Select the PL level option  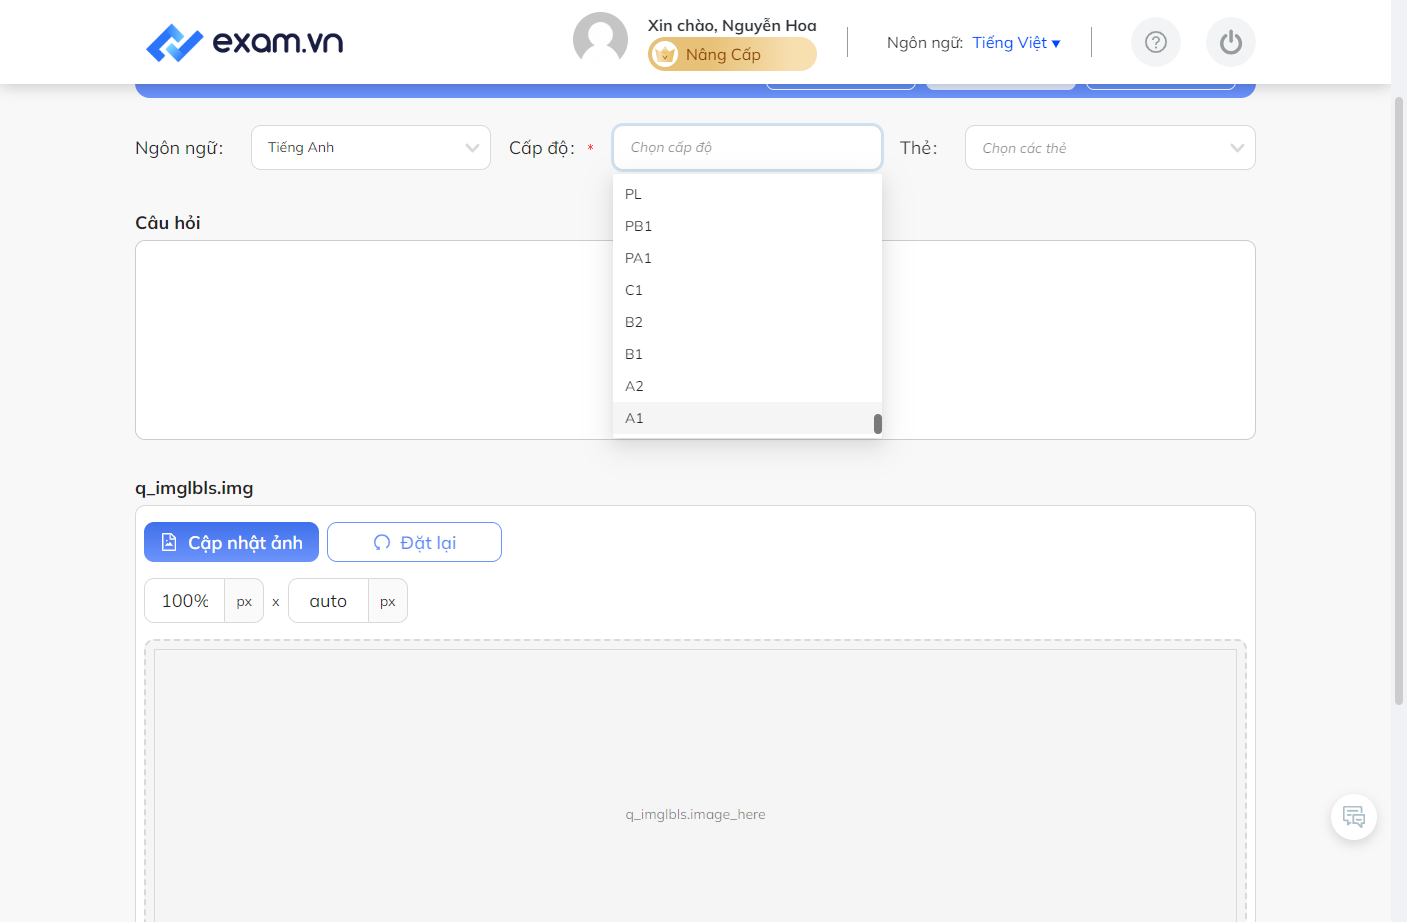coord(747,194)
